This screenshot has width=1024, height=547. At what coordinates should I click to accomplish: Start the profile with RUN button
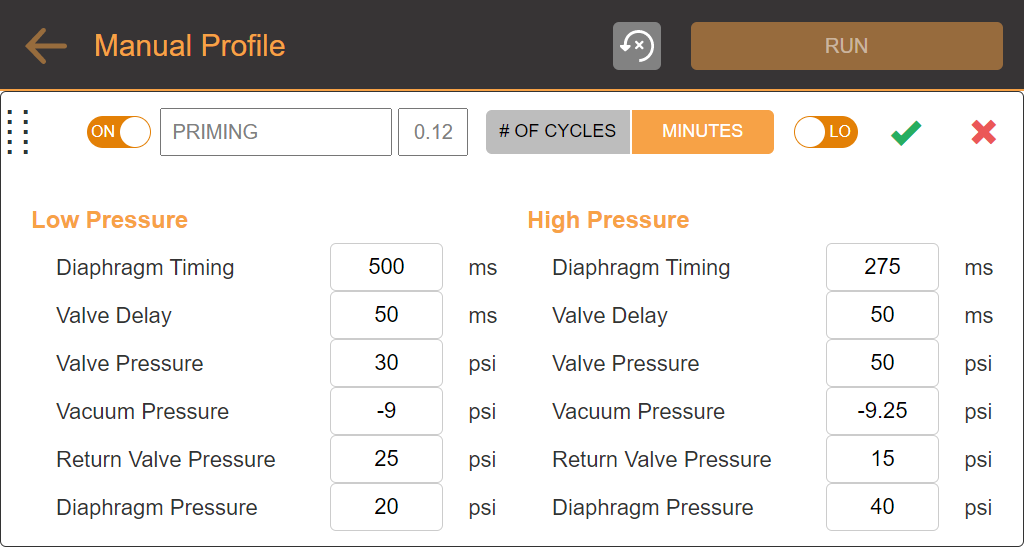coord(846,46)
